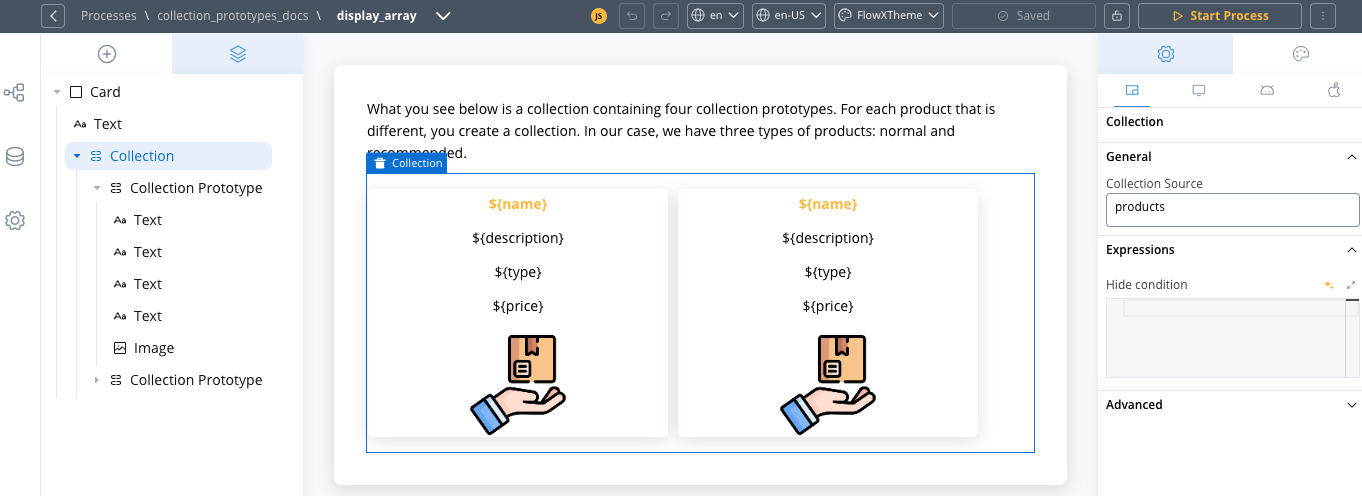Viewport: 1362px width, 496px height.
Task: Click into the Hide condition code editor
Action: point(1232,338)
